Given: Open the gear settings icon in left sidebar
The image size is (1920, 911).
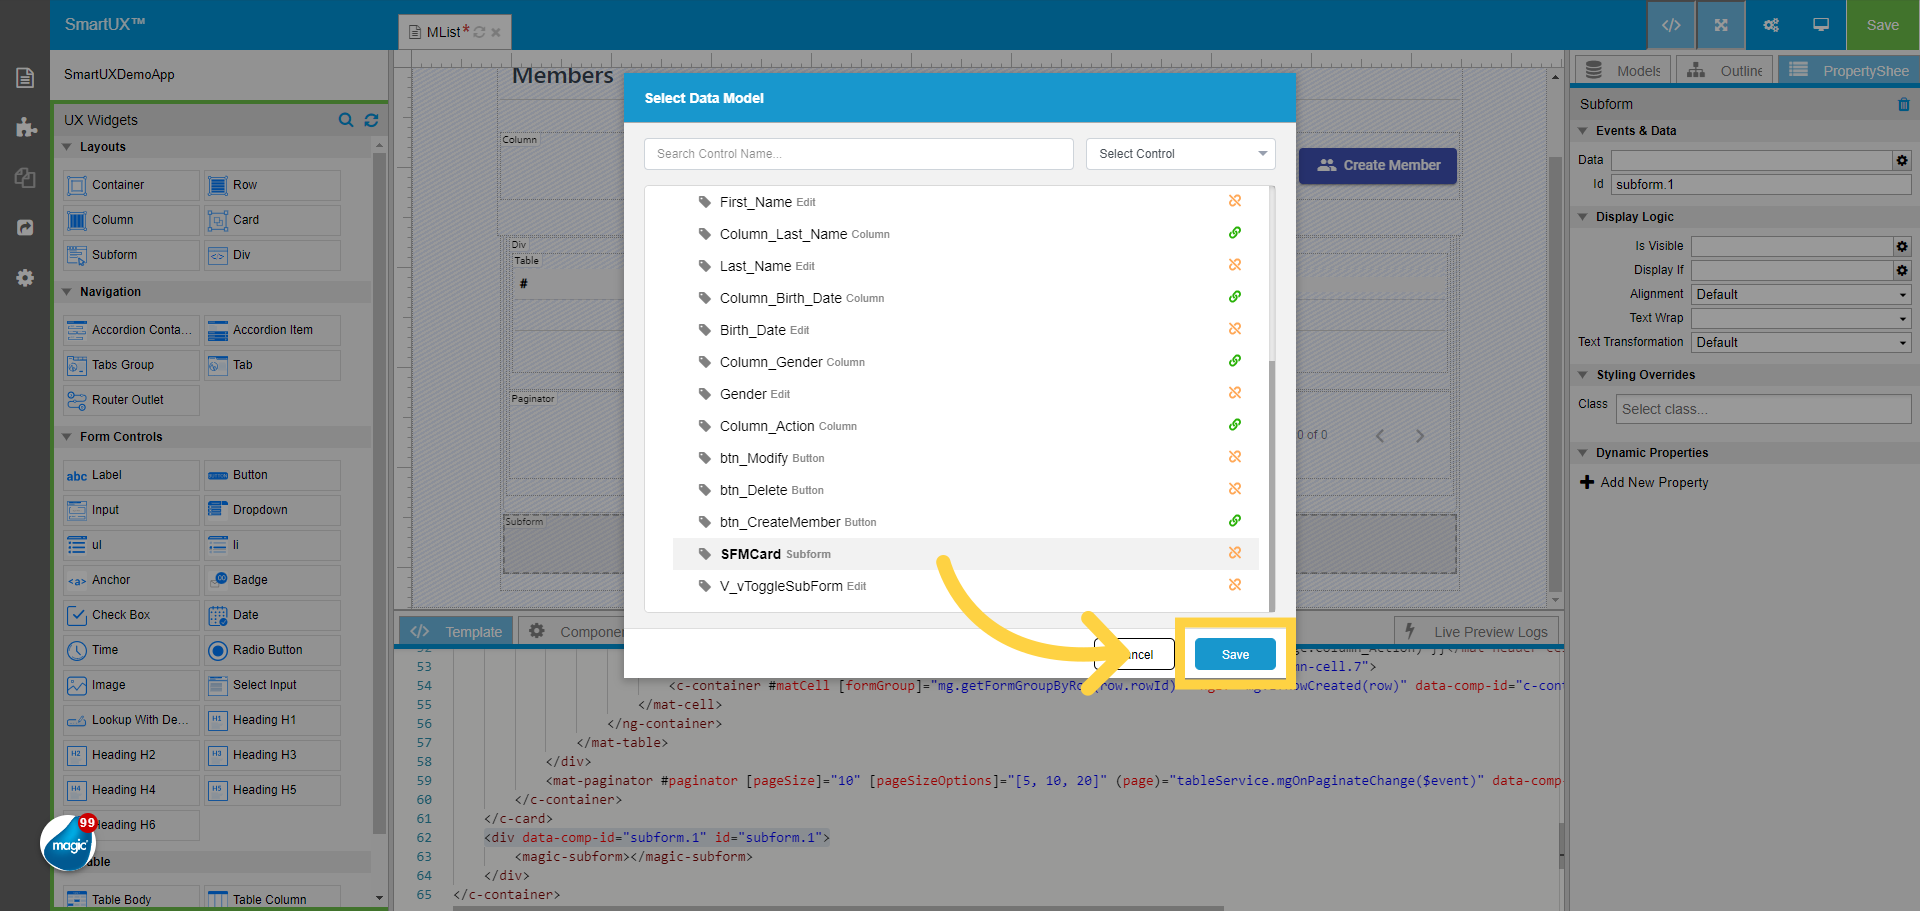Looking at the screenshot, I should 25,278.
